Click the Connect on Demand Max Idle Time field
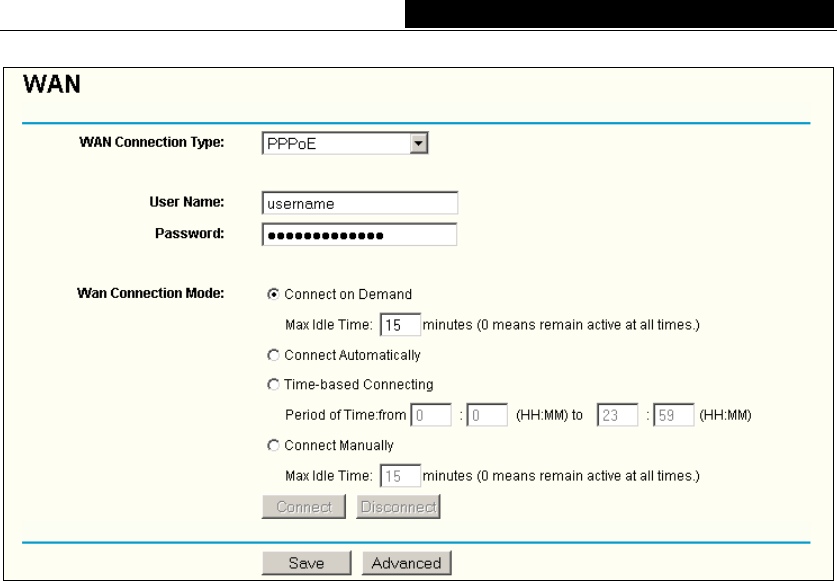 point(400,325)
